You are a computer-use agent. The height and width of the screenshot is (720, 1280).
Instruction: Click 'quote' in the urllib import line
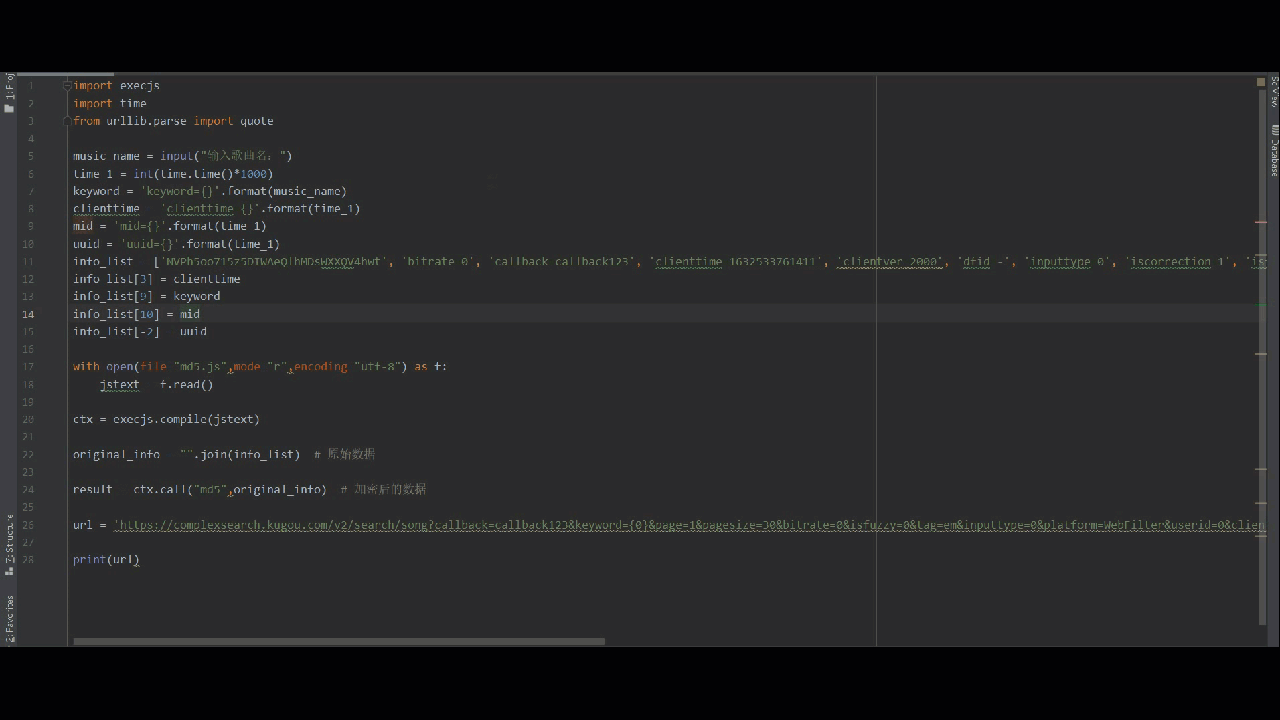[x=256, y=121]
